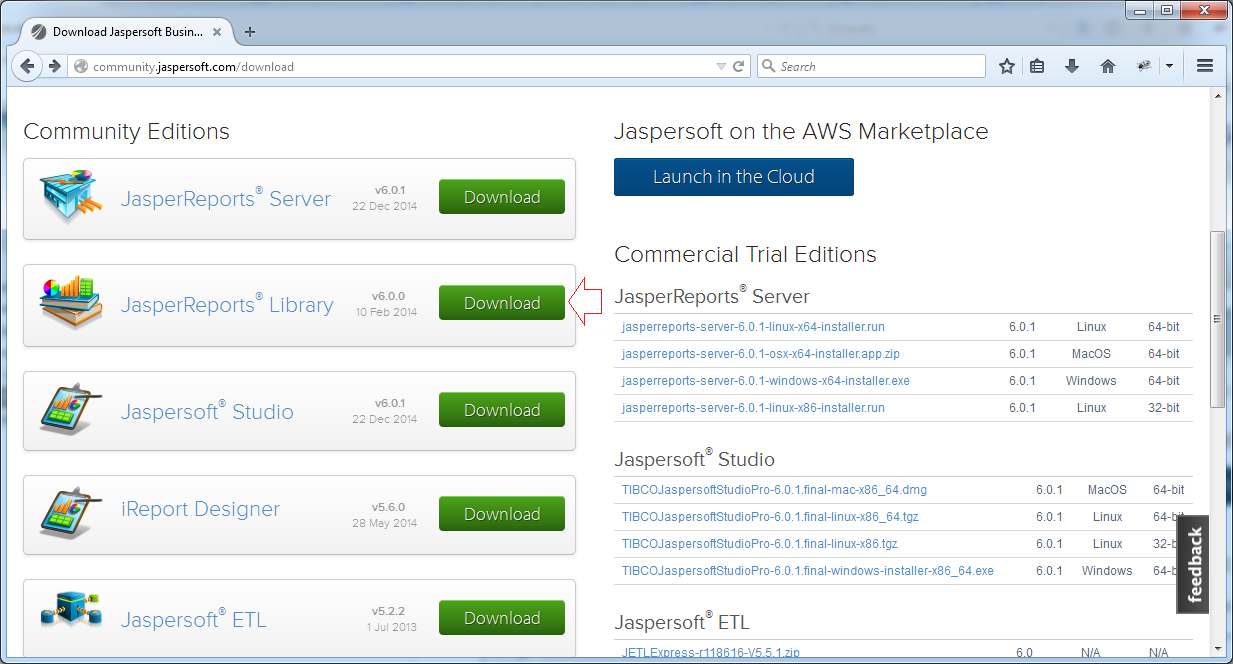Click the Launch in the Cloud button
The width and height of the screenshot is (1233, 664).
pyautogui.click(x=733, y=176)
